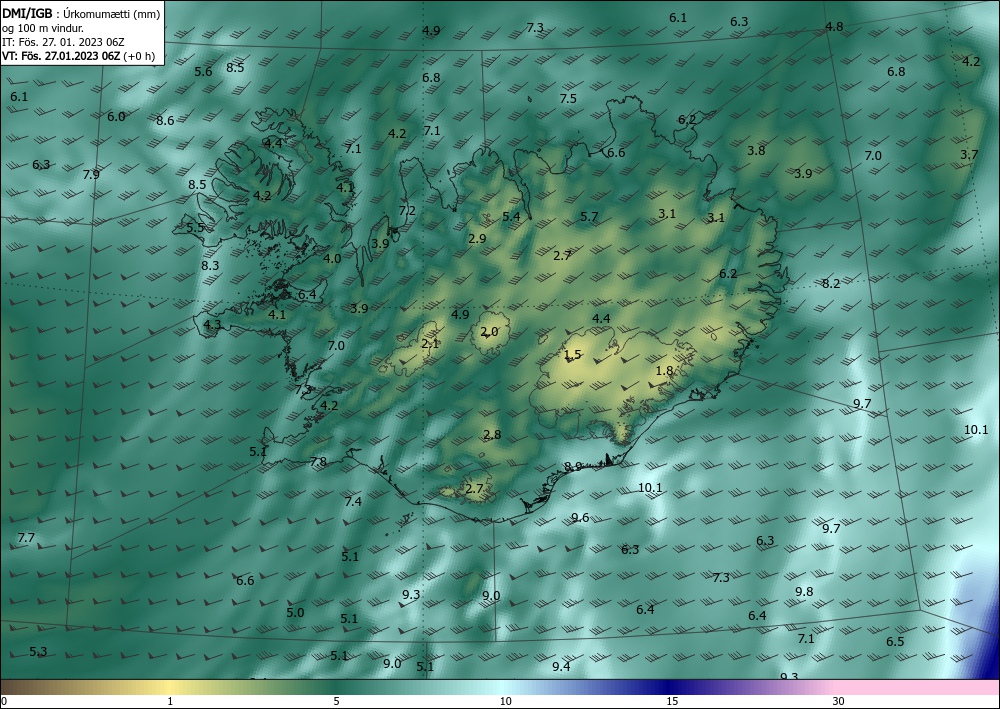
Task: Click the '30' tick on the colour scale
Action: click(839, 701)
